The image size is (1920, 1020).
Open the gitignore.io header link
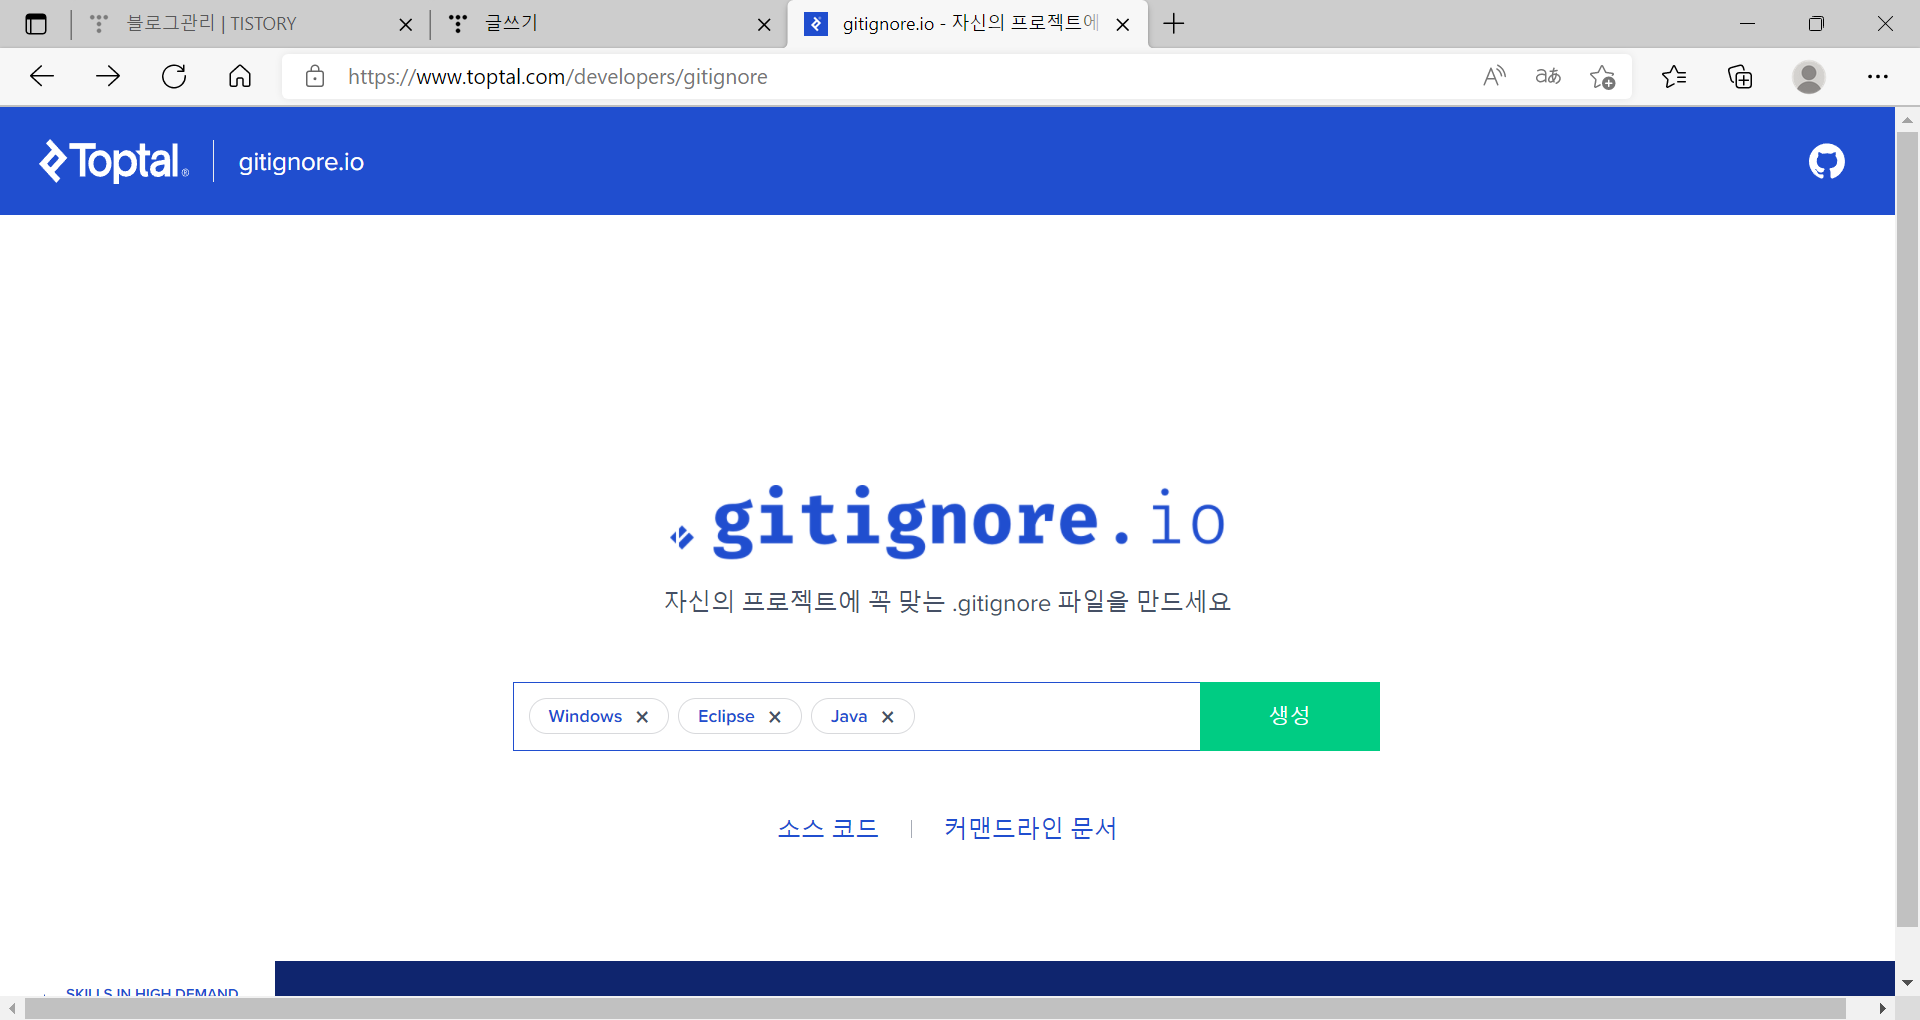pyautogui.click(x=301, y=162)
